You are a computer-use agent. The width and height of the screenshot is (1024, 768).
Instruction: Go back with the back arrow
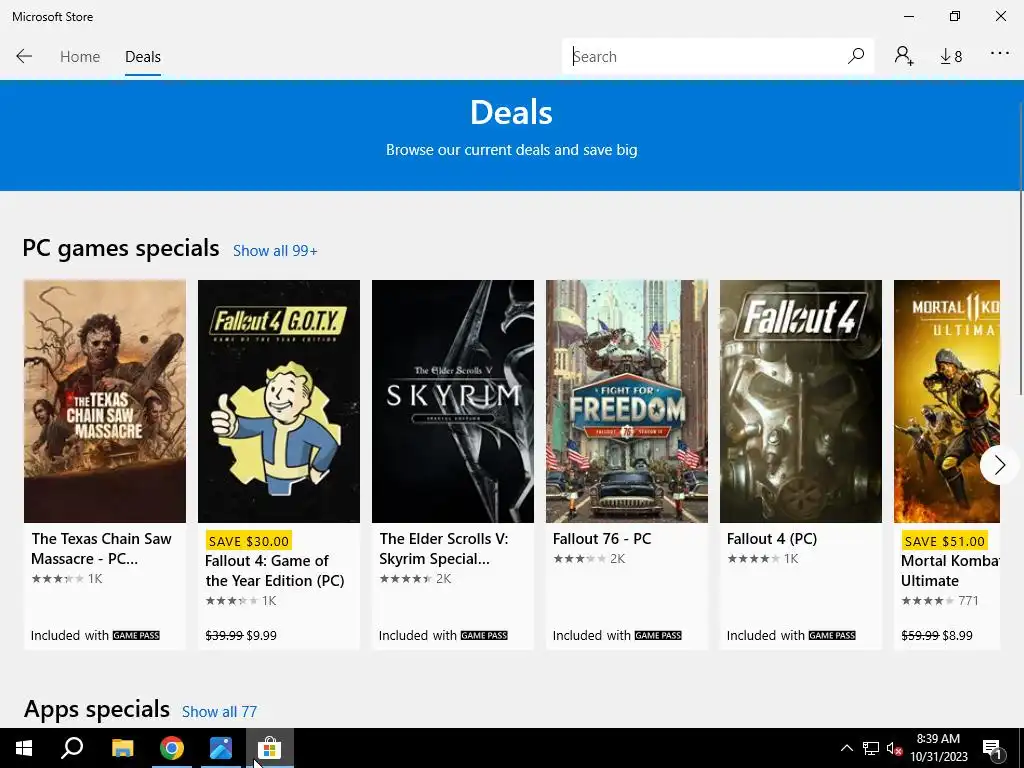[24, 56]
